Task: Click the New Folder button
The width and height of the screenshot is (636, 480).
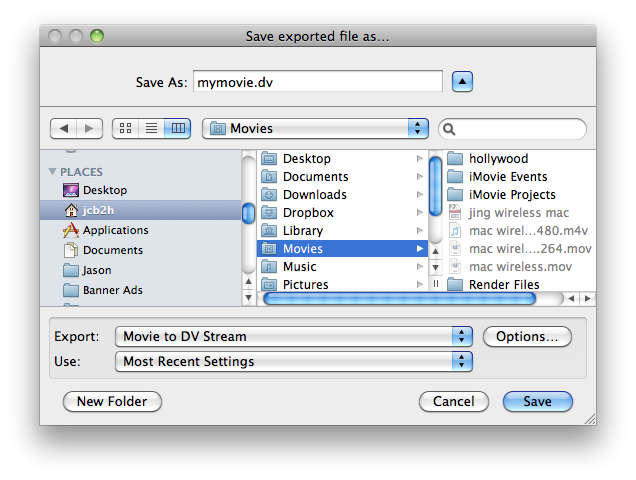Action: [112, 401]
